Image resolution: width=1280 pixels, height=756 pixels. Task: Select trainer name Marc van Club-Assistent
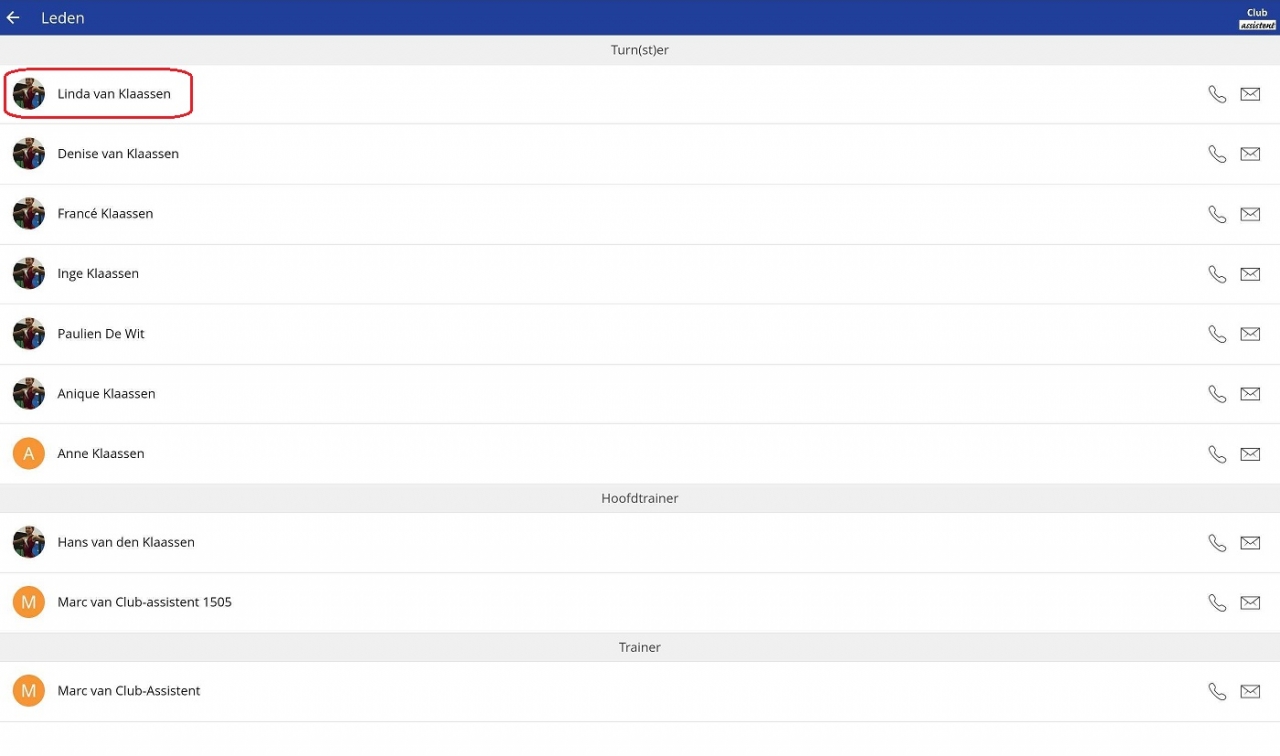pos(129,691)
